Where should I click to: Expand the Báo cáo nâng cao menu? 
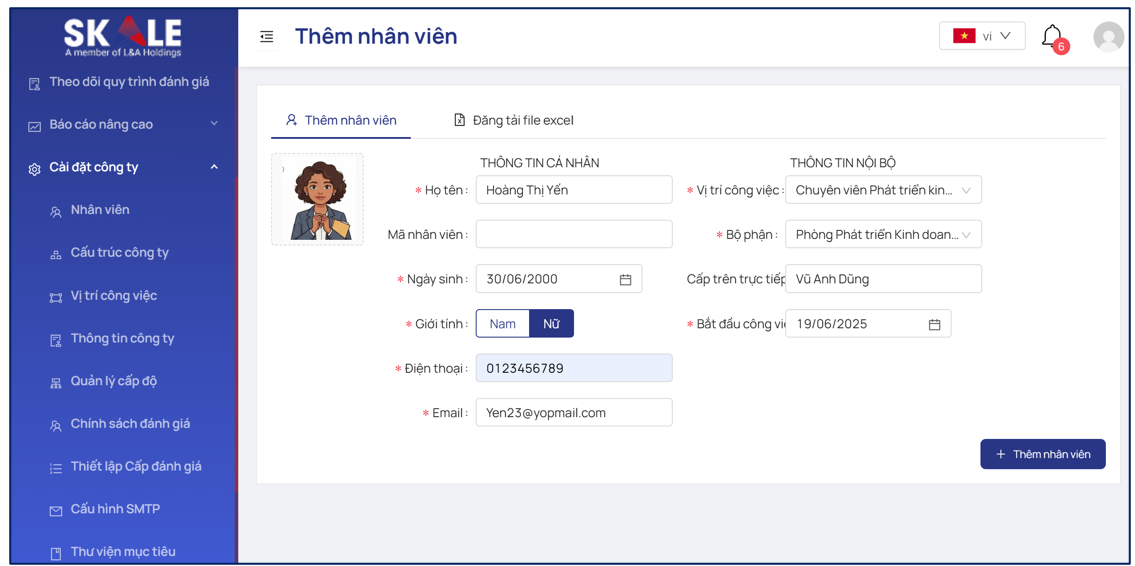214,124
